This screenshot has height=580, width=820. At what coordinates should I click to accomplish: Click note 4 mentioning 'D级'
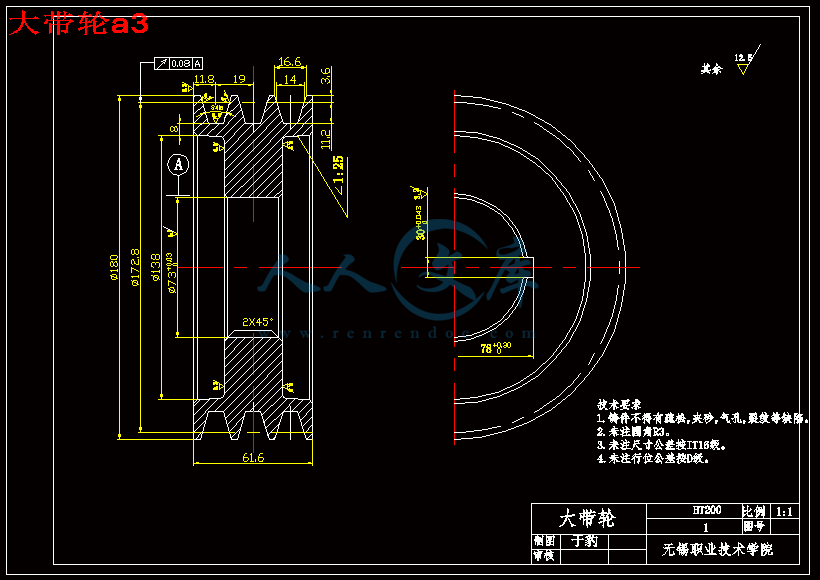pyautogui.click(x=653, y=459)
